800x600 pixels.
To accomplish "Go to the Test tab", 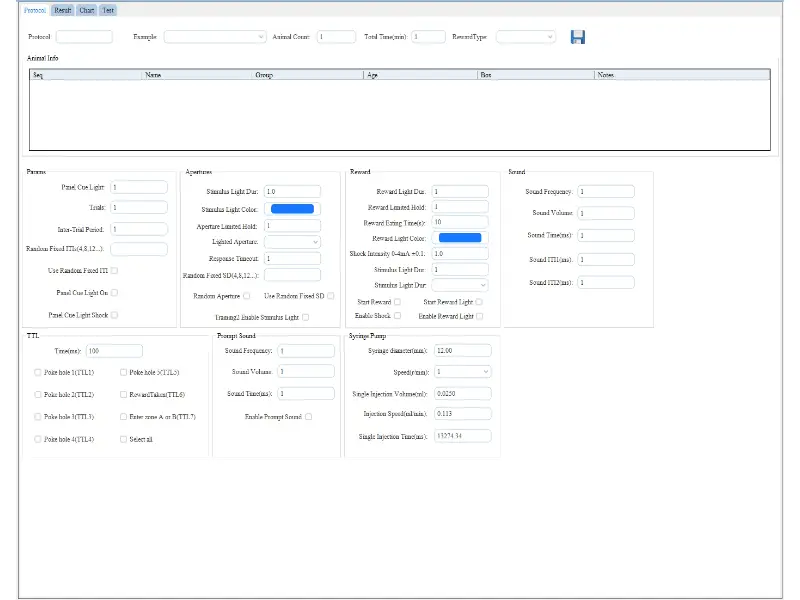I will [x=108, y=10].
